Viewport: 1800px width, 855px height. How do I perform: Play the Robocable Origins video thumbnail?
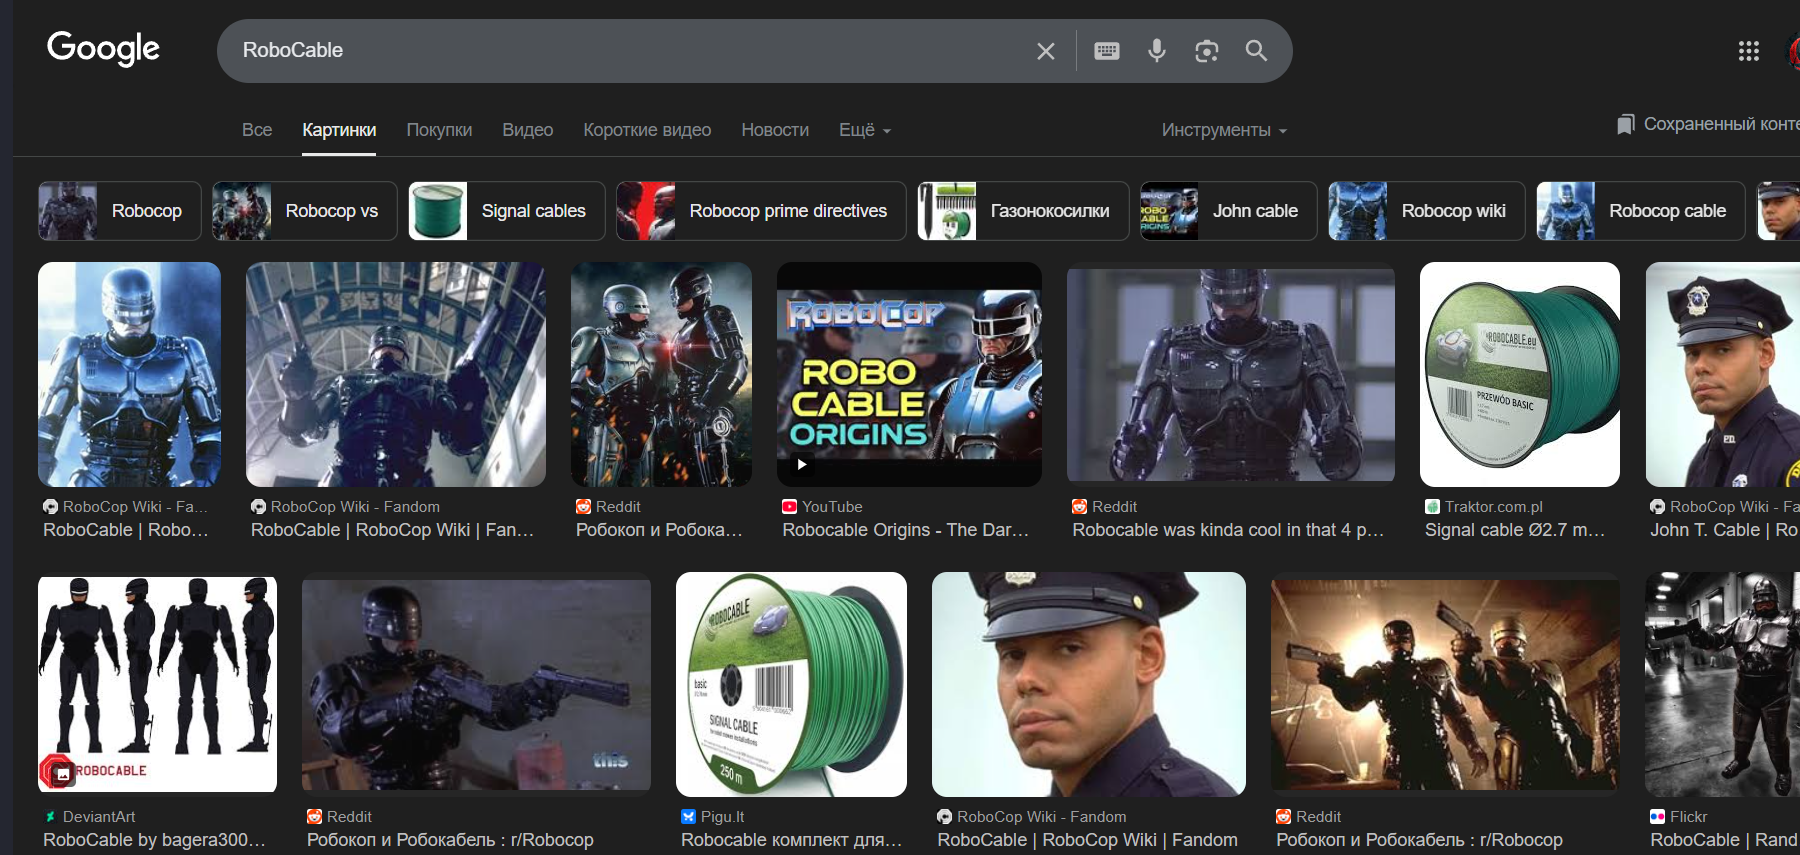[x=908, y=375]
